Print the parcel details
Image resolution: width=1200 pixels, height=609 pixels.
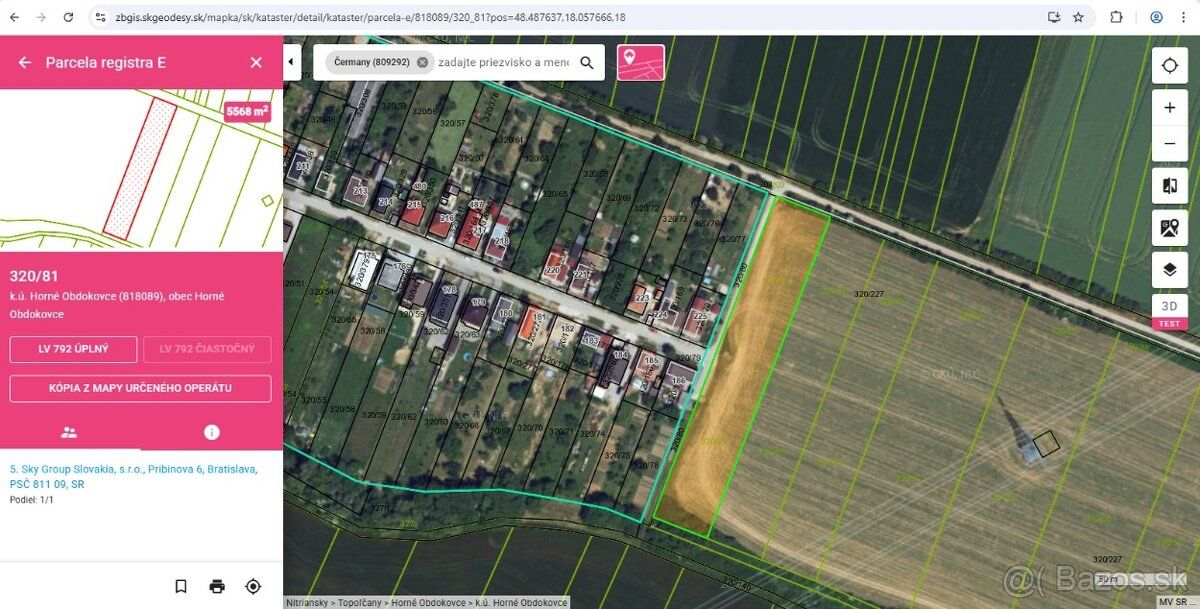pyautogui.click(x=217, y=586)
